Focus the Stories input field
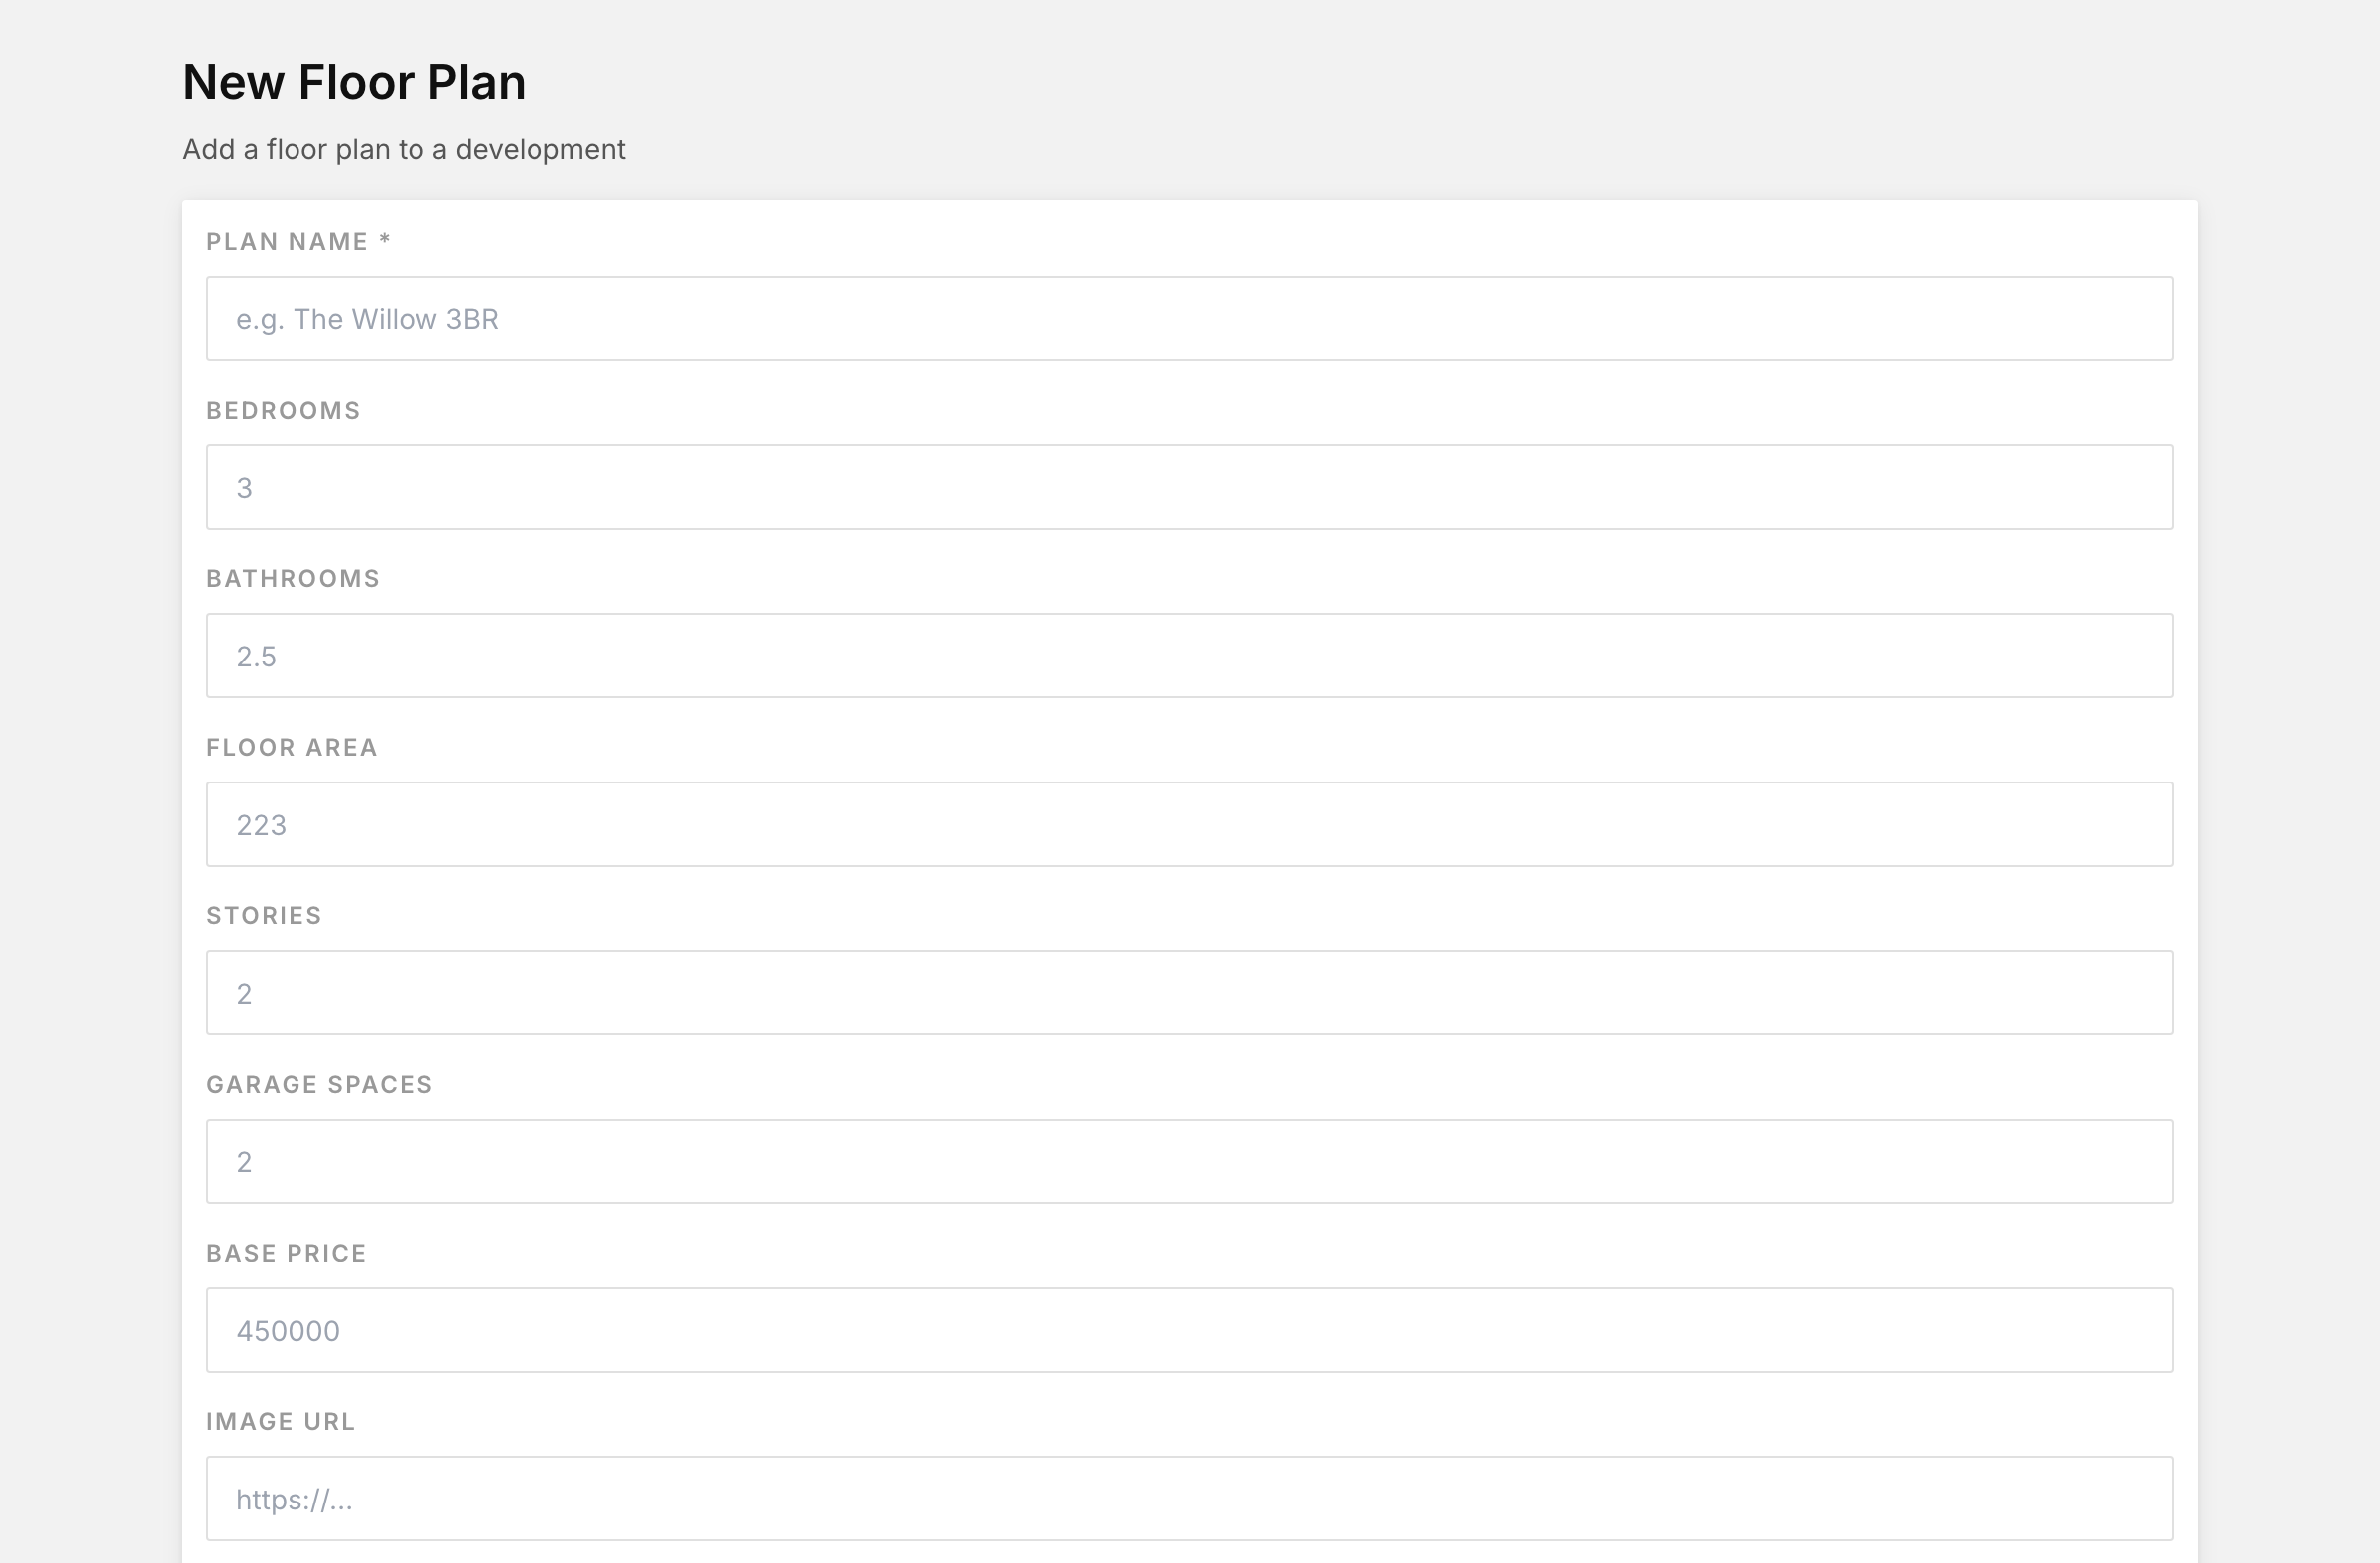 click(1189, 992)
